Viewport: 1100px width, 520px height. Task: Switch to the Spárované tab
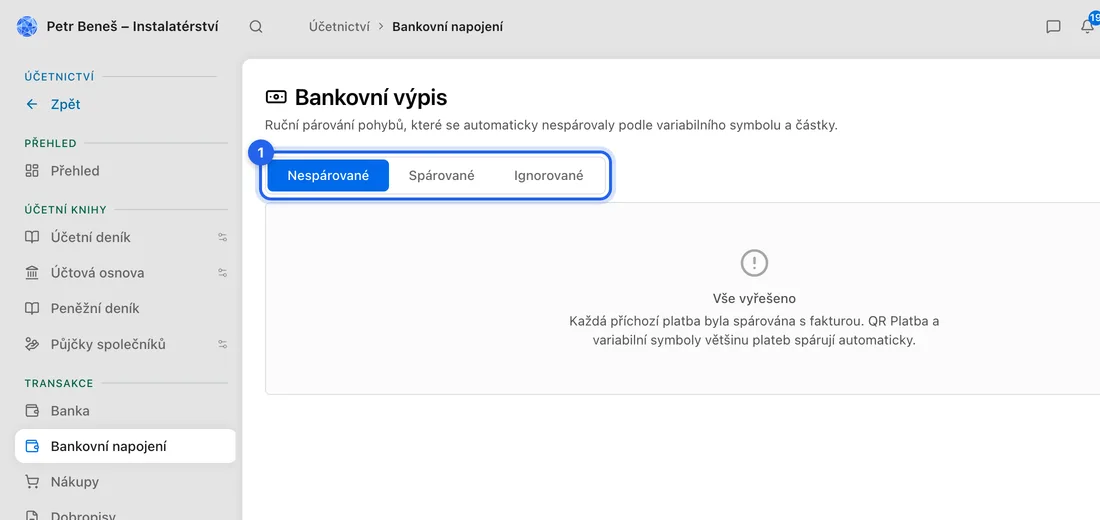[x=442, y=175]
